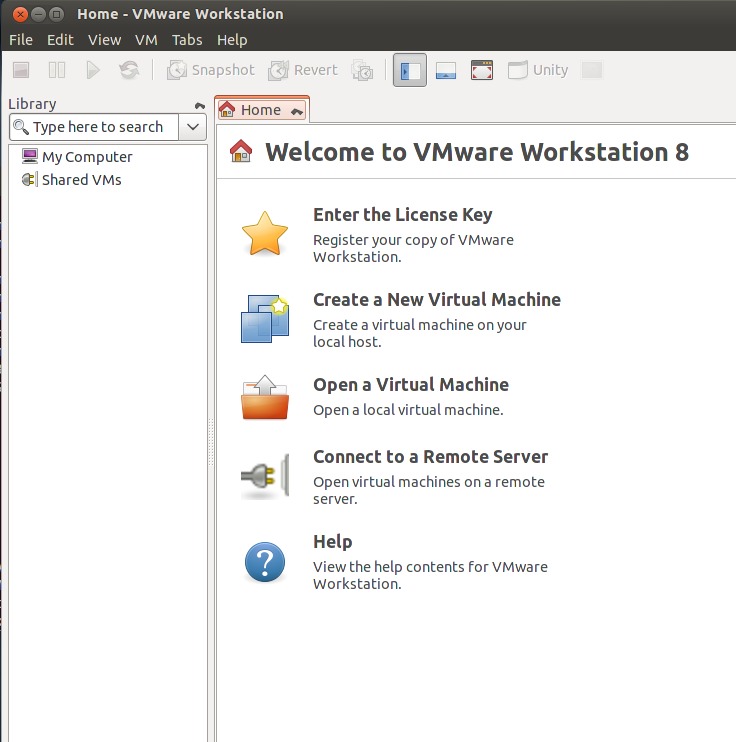The width and height of the screenshot is (736, 742).
Task: Click the Open a Virtual Machine folder icon
Action: tap(265, 397)
